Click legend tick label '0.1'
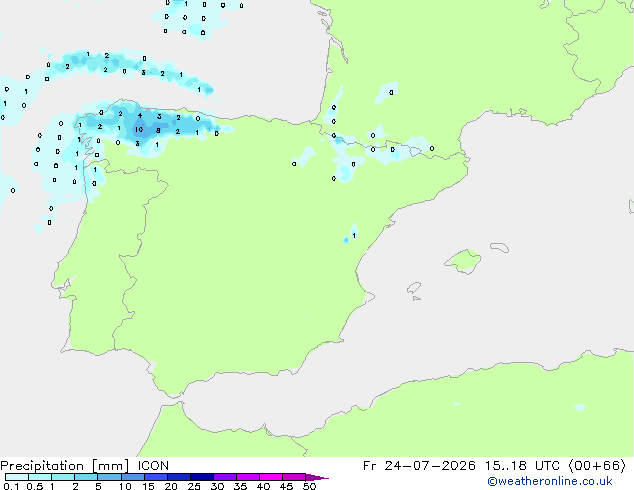634x490 pixels. (x=12, y=486)
